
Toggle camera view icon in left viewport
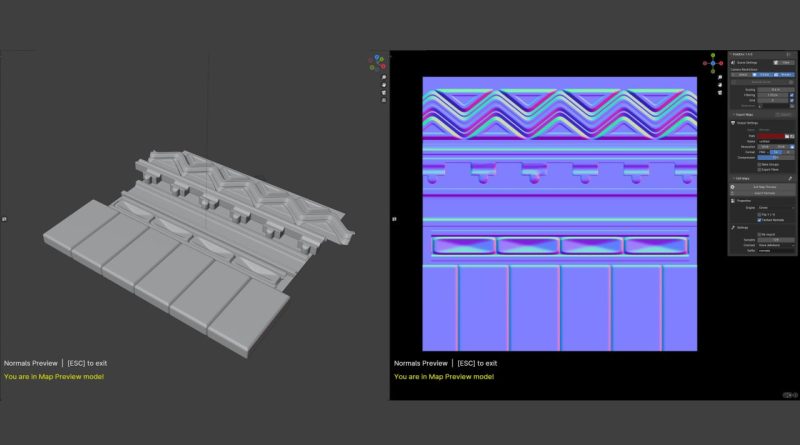[384, 93]
